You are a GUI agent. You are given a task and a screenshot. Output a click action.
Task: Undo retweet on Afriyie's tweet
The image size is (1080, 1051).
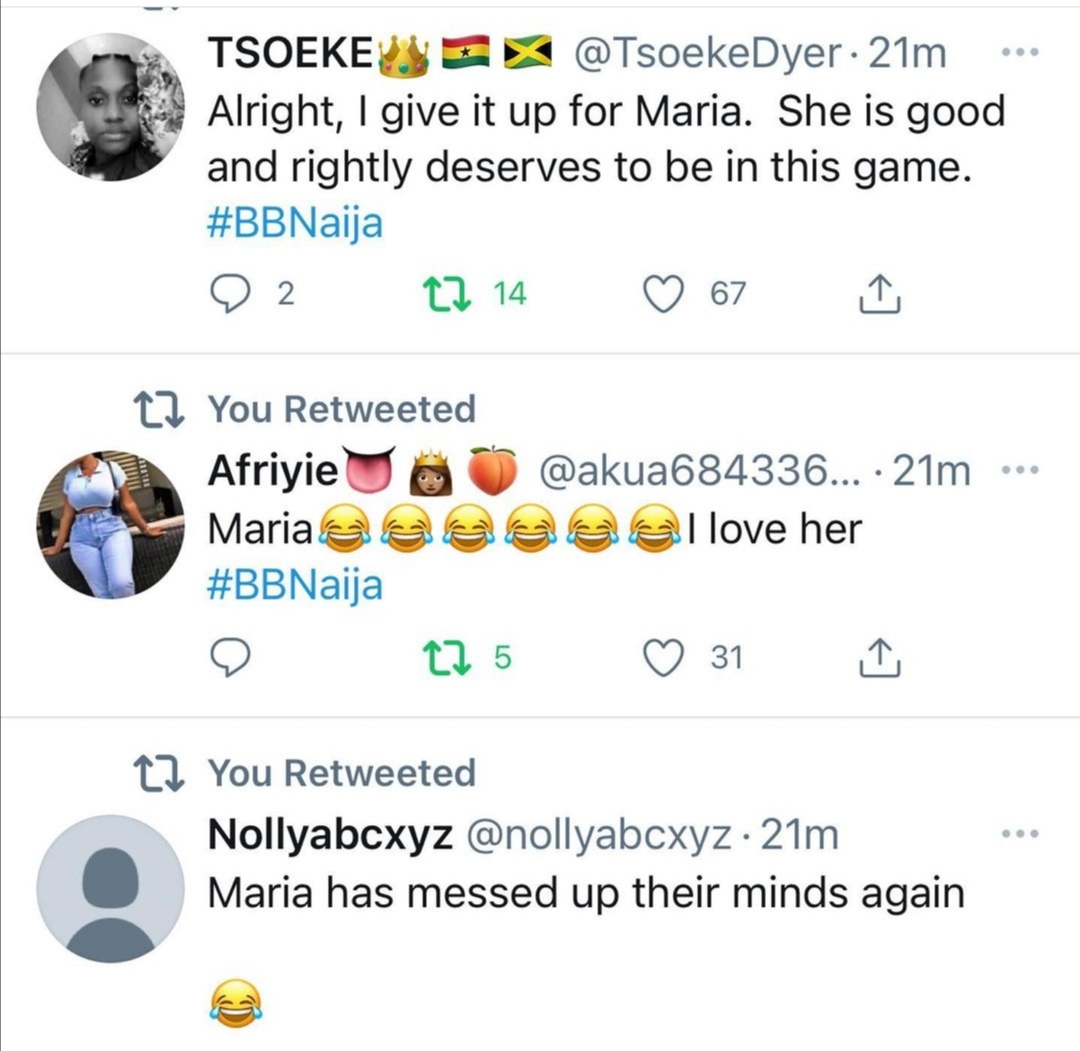(x=438, y=658)
